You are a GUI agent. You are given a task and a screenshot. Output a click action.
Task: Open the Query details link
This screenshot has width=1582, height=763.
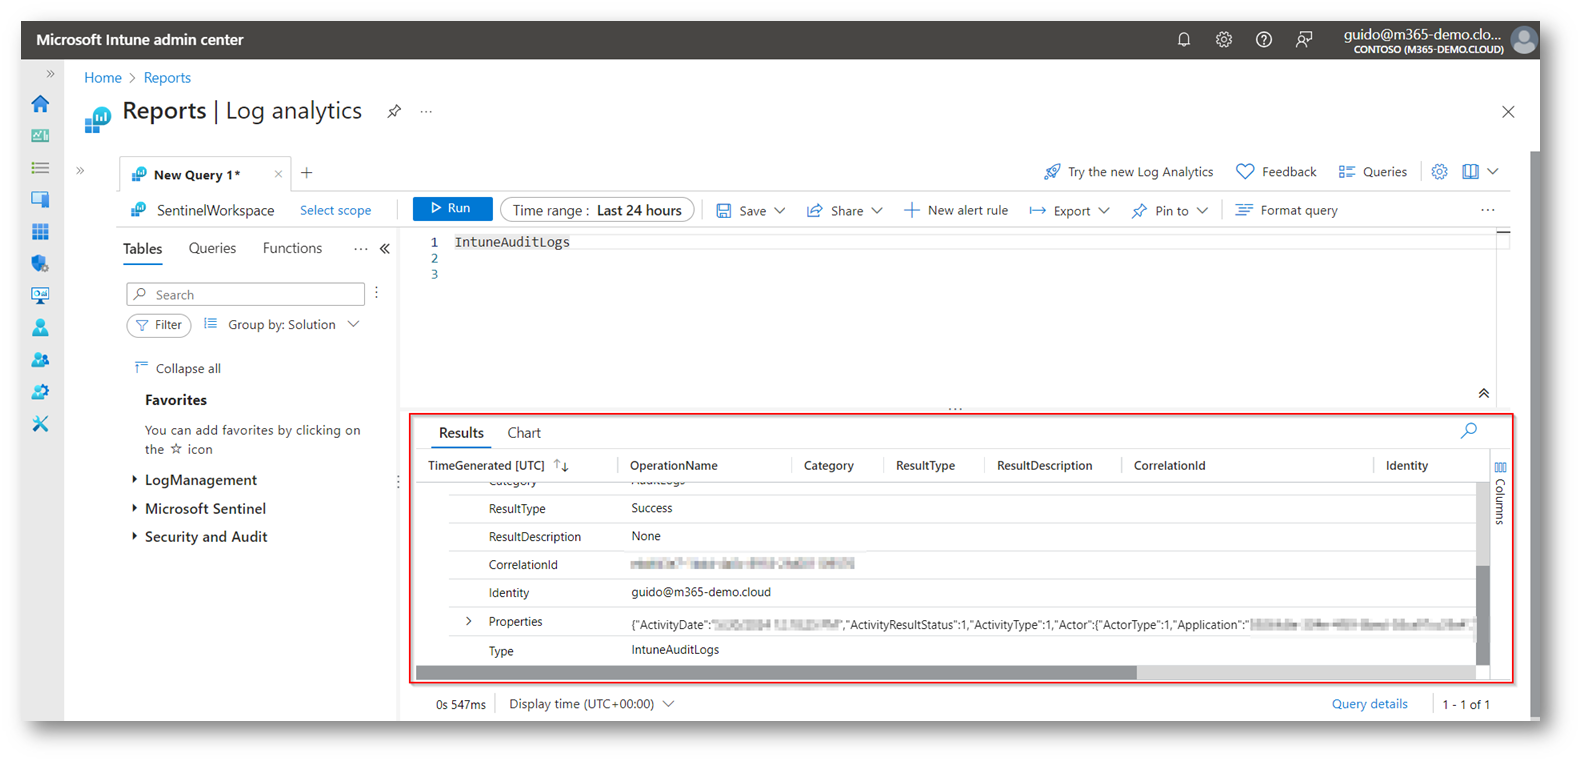[1369, 704]
